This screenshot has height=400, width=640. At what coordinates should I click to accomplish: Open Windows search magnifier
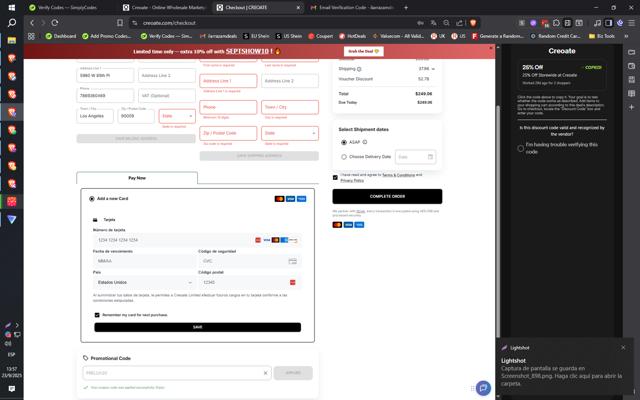click(x=11, y=22)
